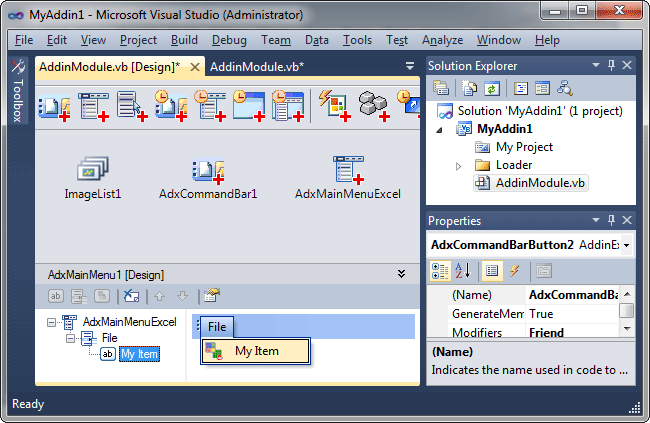The width and height of the screenshot is (650, 423).
Task: Click File in the menu preview
Action: pyautogui.click(x=217, y=327)
